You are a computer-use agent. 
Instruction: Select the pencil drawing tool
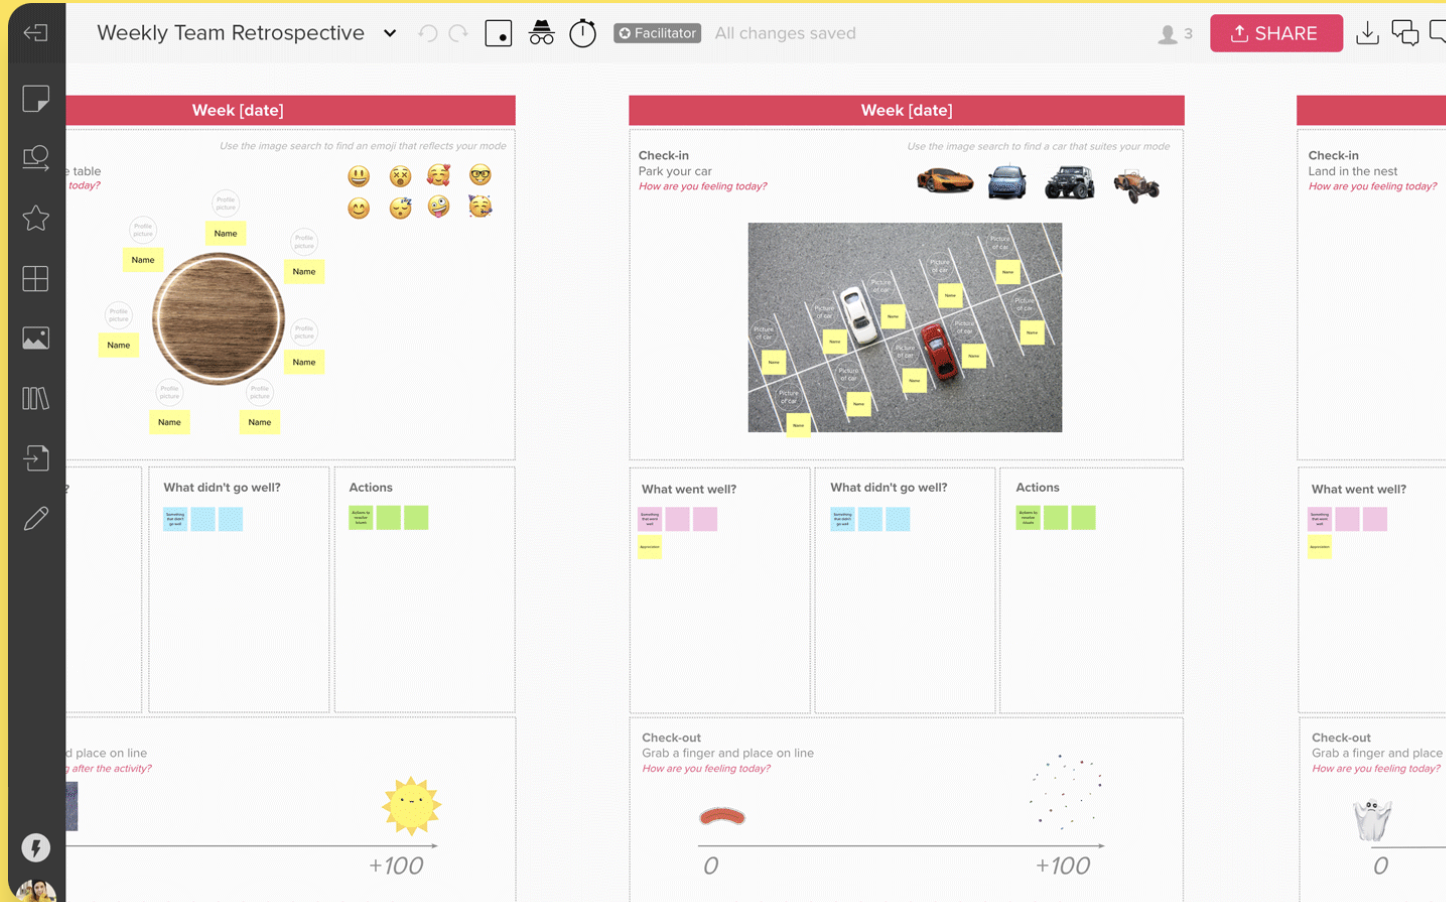(36, 518)
